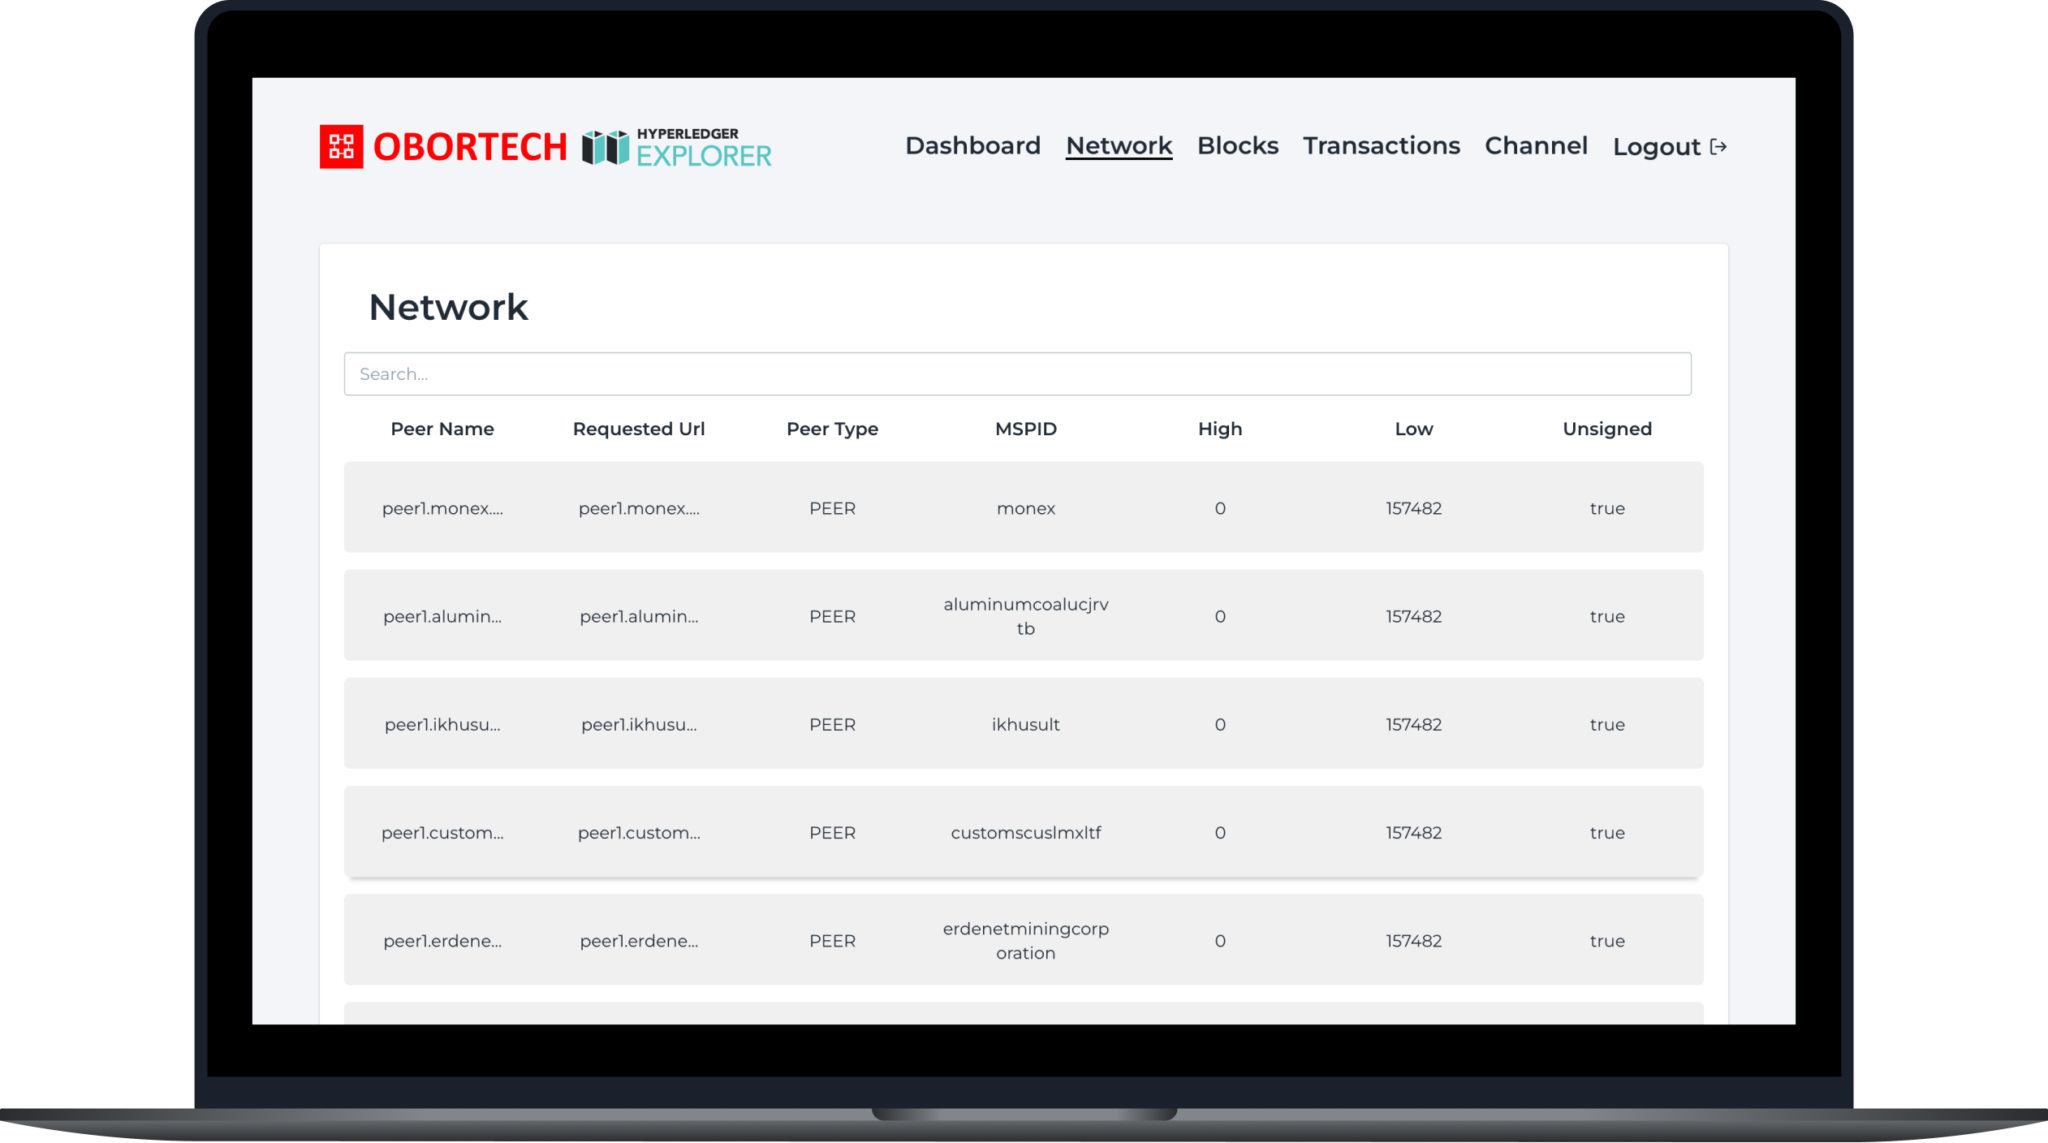Click the Peer Name column header

(442, 429)
